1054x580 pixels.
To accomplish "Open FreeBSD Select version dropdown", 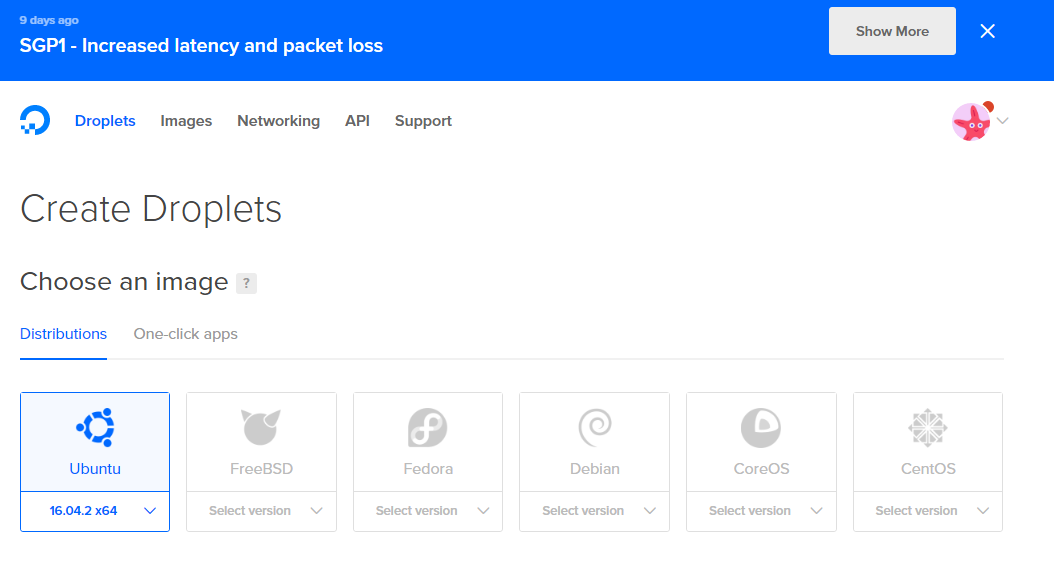I will coord(261,511).
